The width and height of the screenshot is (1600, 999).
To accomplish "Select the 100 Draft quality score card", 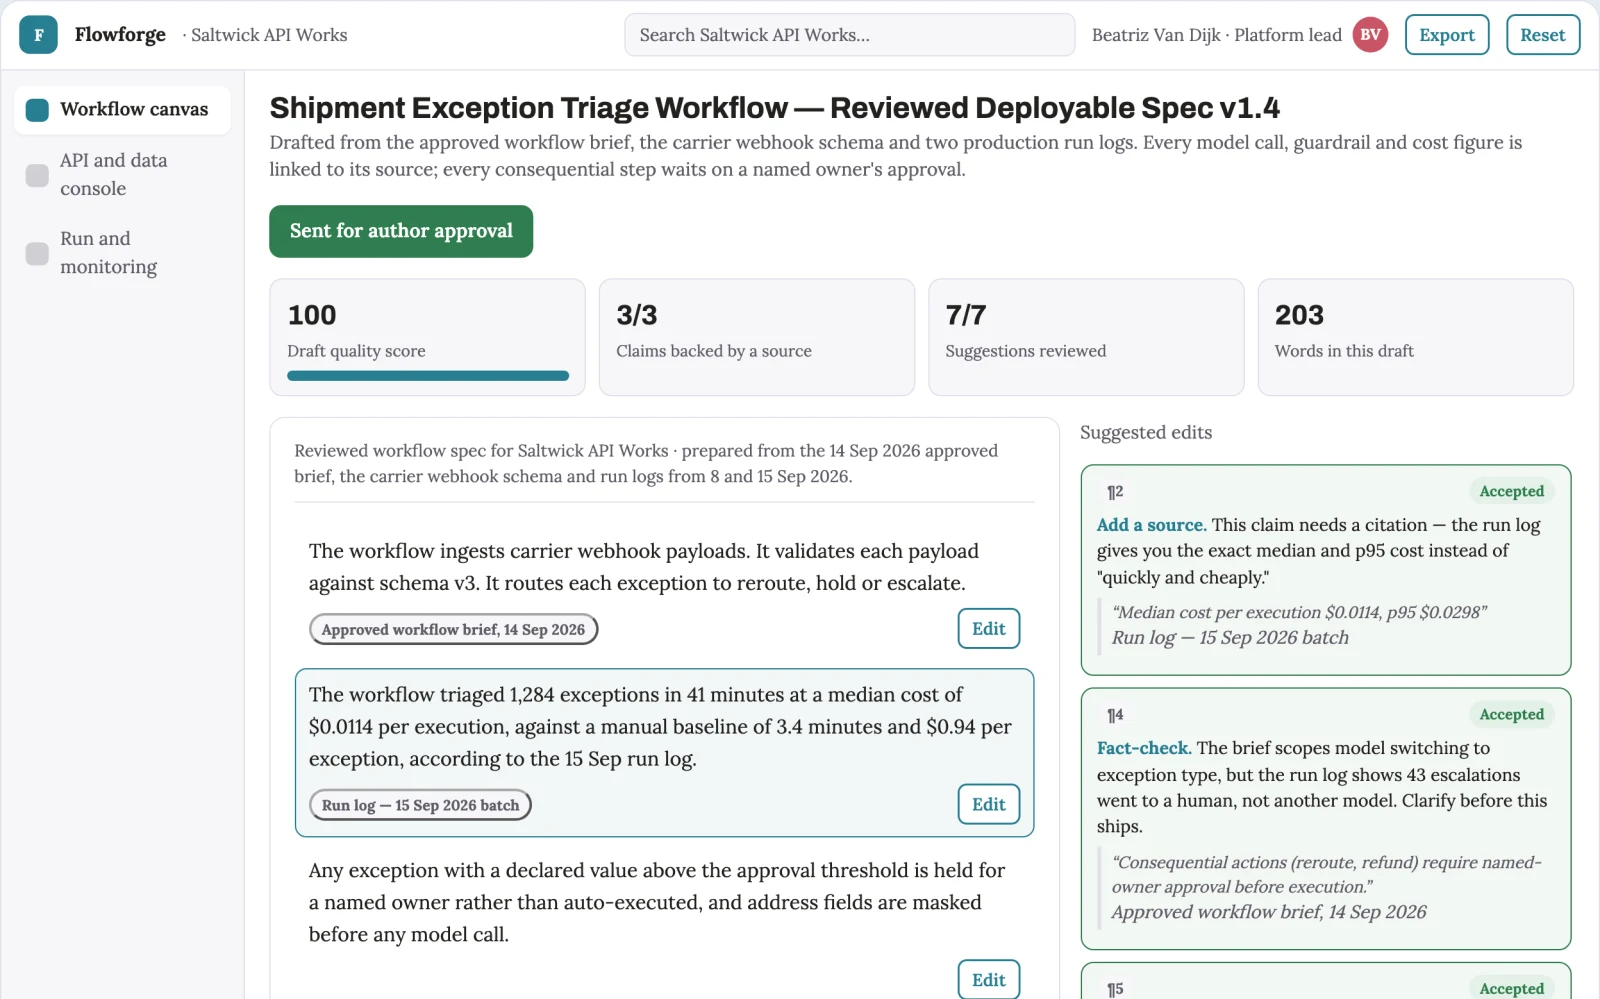I will coord(427,337).
